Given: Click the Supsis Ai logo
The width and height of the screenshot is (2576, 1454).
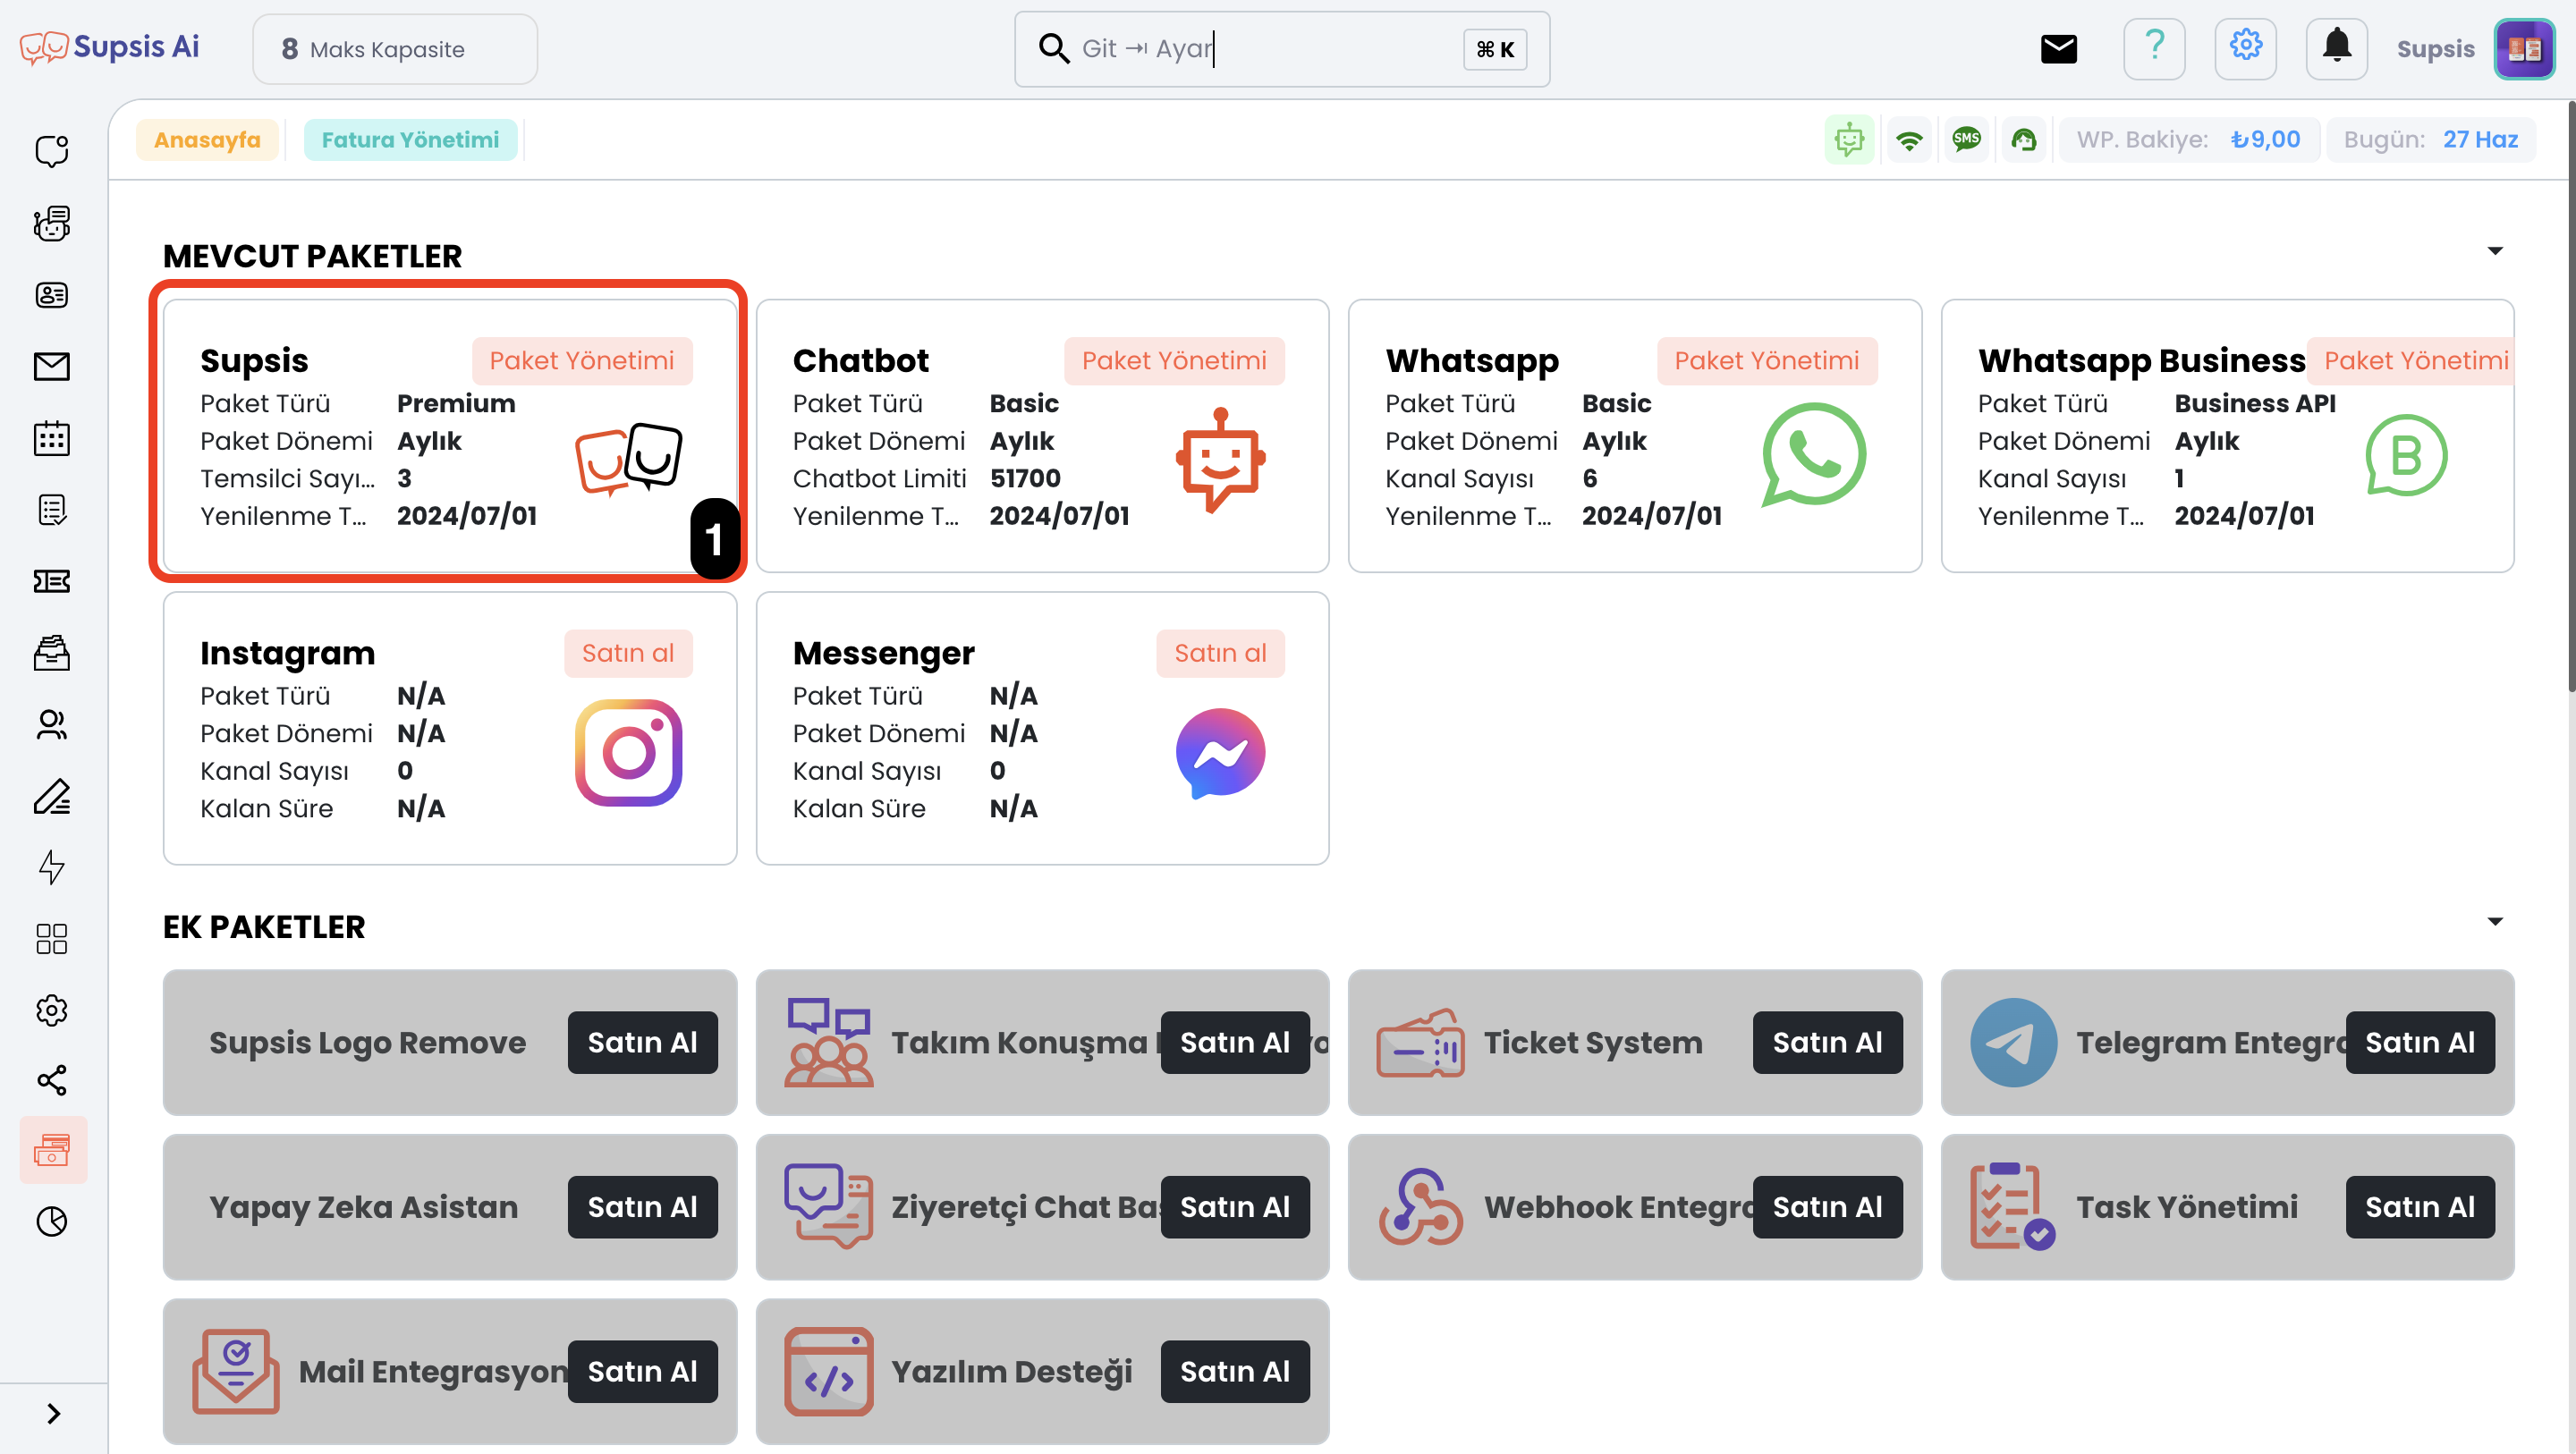Looking at the screenshot, I should 110,48.
